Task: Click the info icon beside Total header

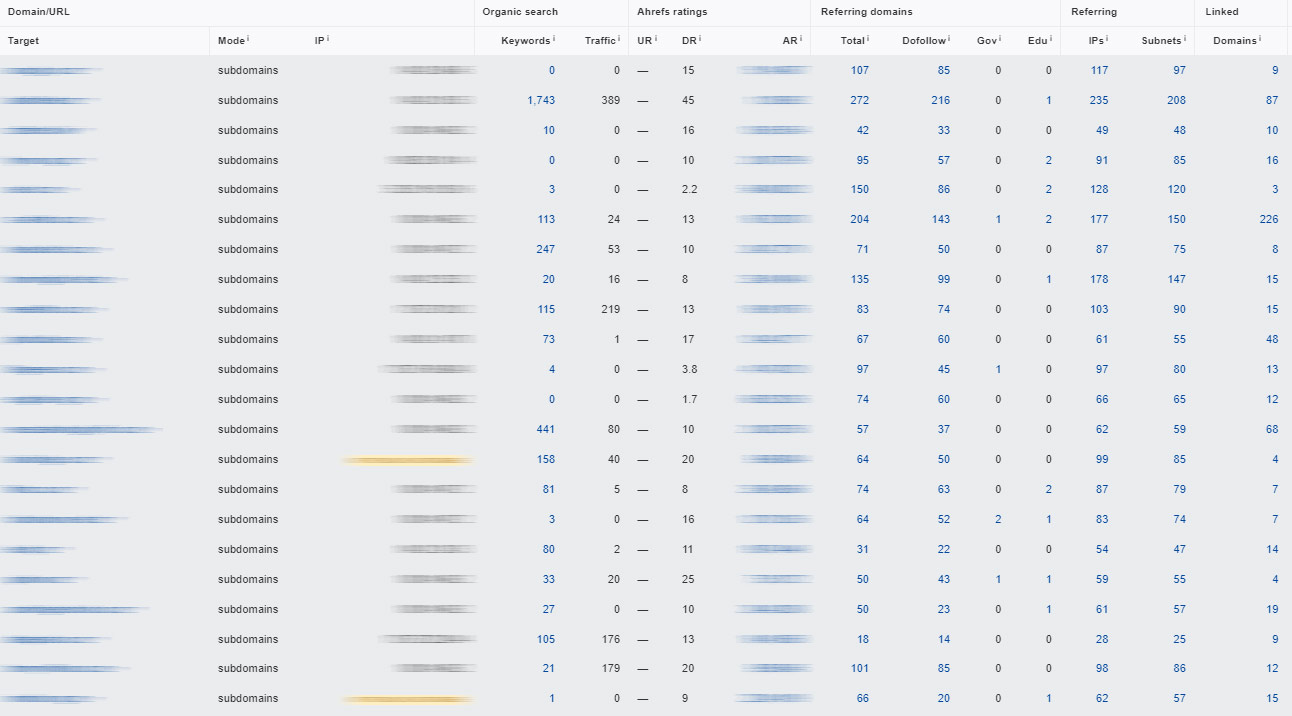Action: 868,39
